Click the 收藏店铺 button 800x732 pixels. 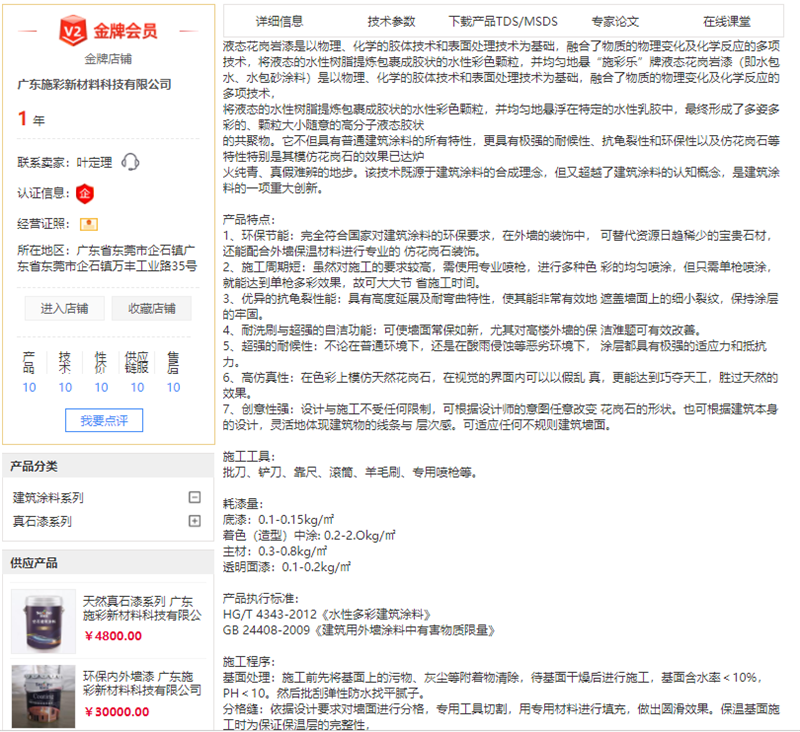[x=152, y=308]
